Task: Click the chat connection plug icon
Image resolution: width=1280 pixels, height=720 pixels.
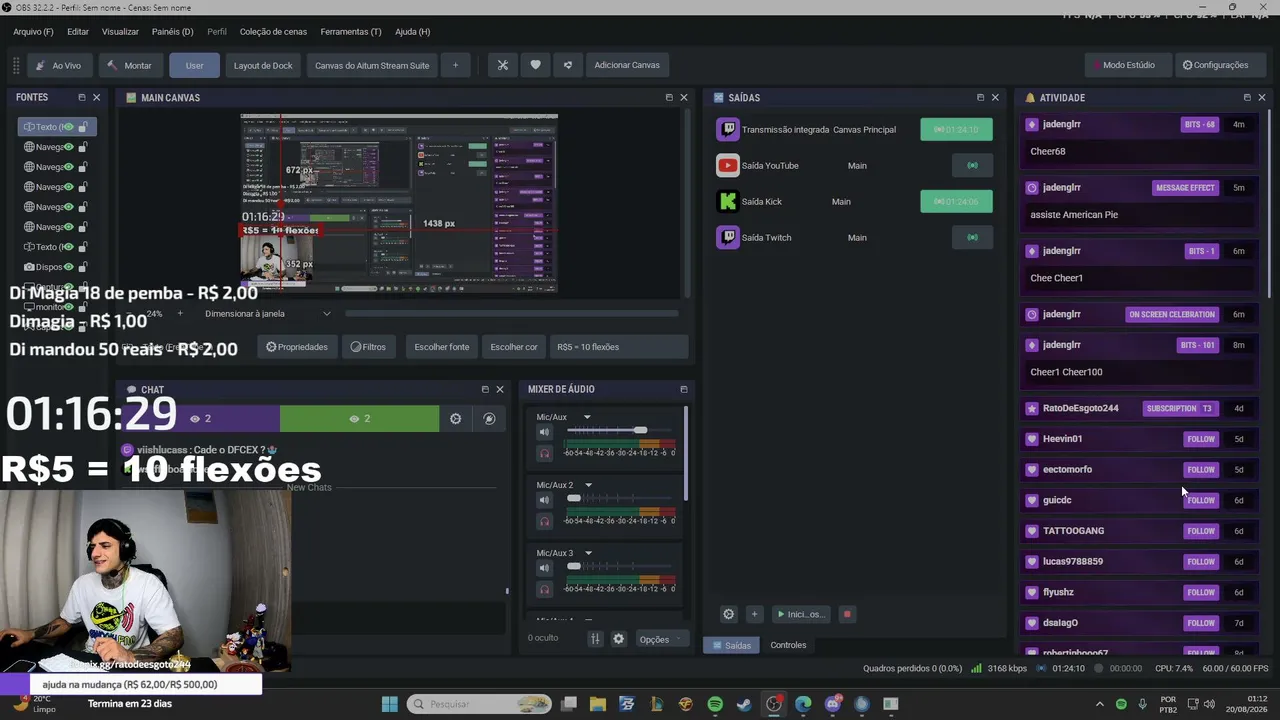Action: (489, 418)
